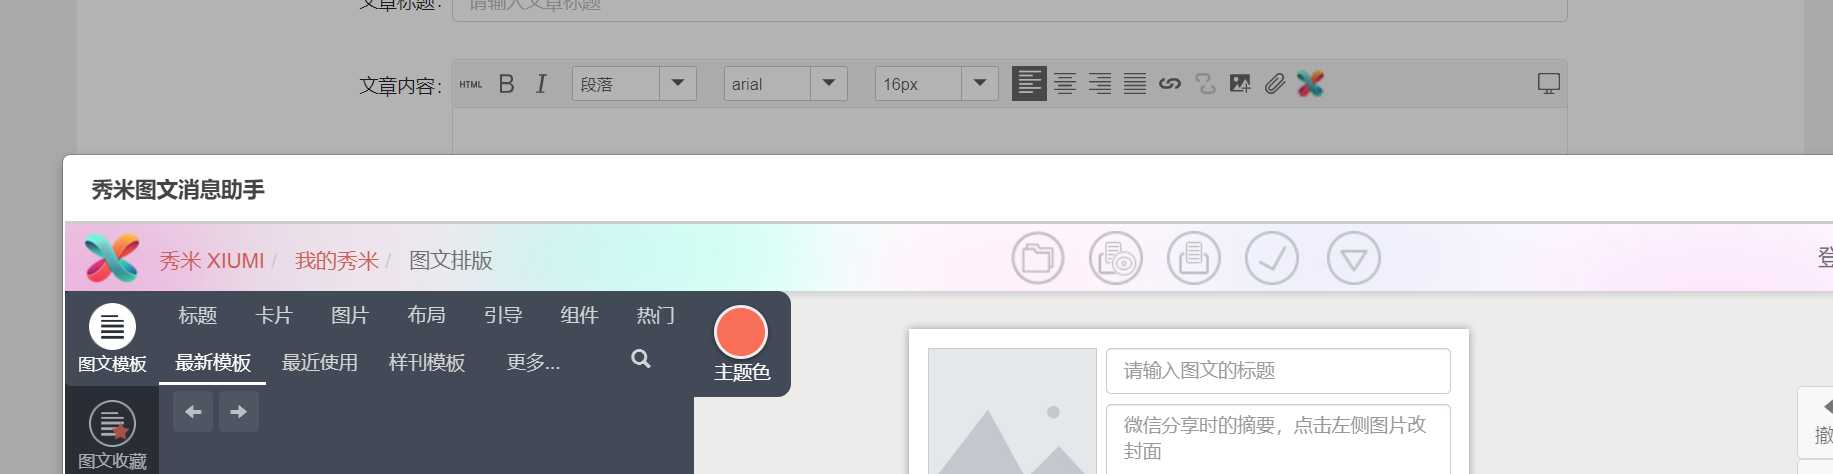Apply italic formatting in the editor toolbar
The image size is (1833, 474).
(541, 84)
